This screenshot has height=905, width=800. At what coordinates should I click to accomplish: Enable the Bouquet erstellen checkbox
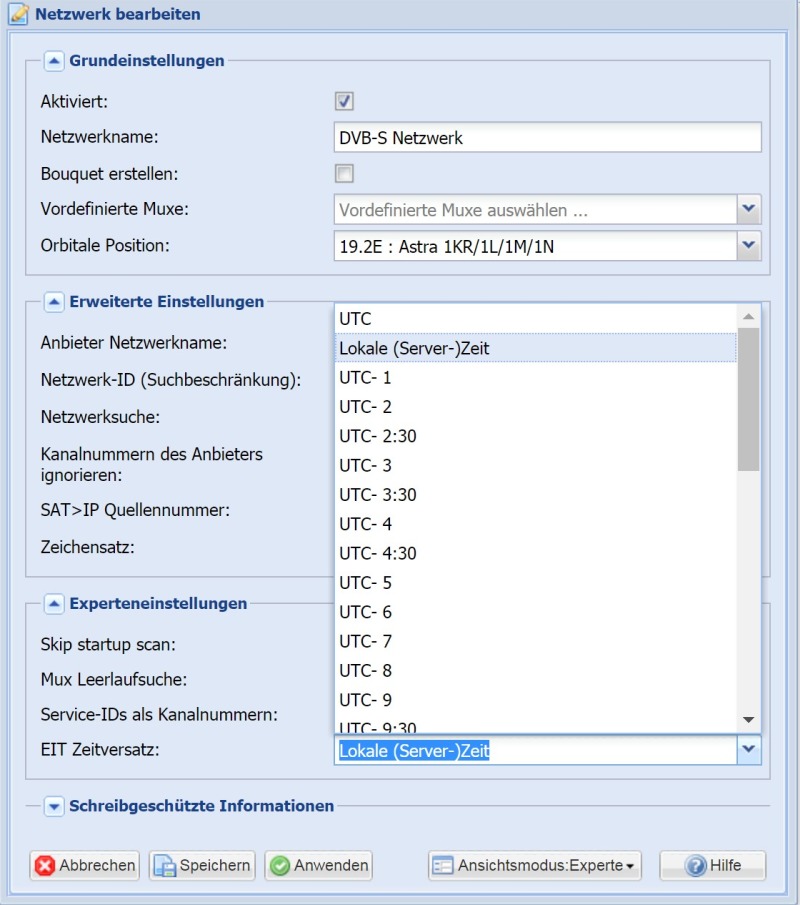pos(344,173)
